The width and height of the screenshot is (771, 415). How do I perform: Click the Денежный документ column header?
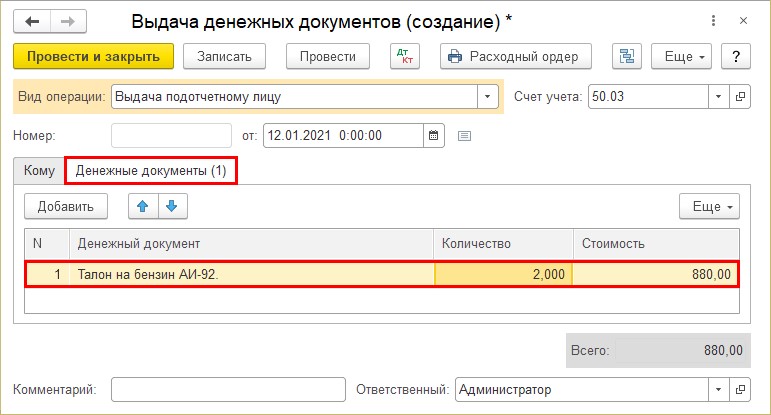click(x=251, y=243)
